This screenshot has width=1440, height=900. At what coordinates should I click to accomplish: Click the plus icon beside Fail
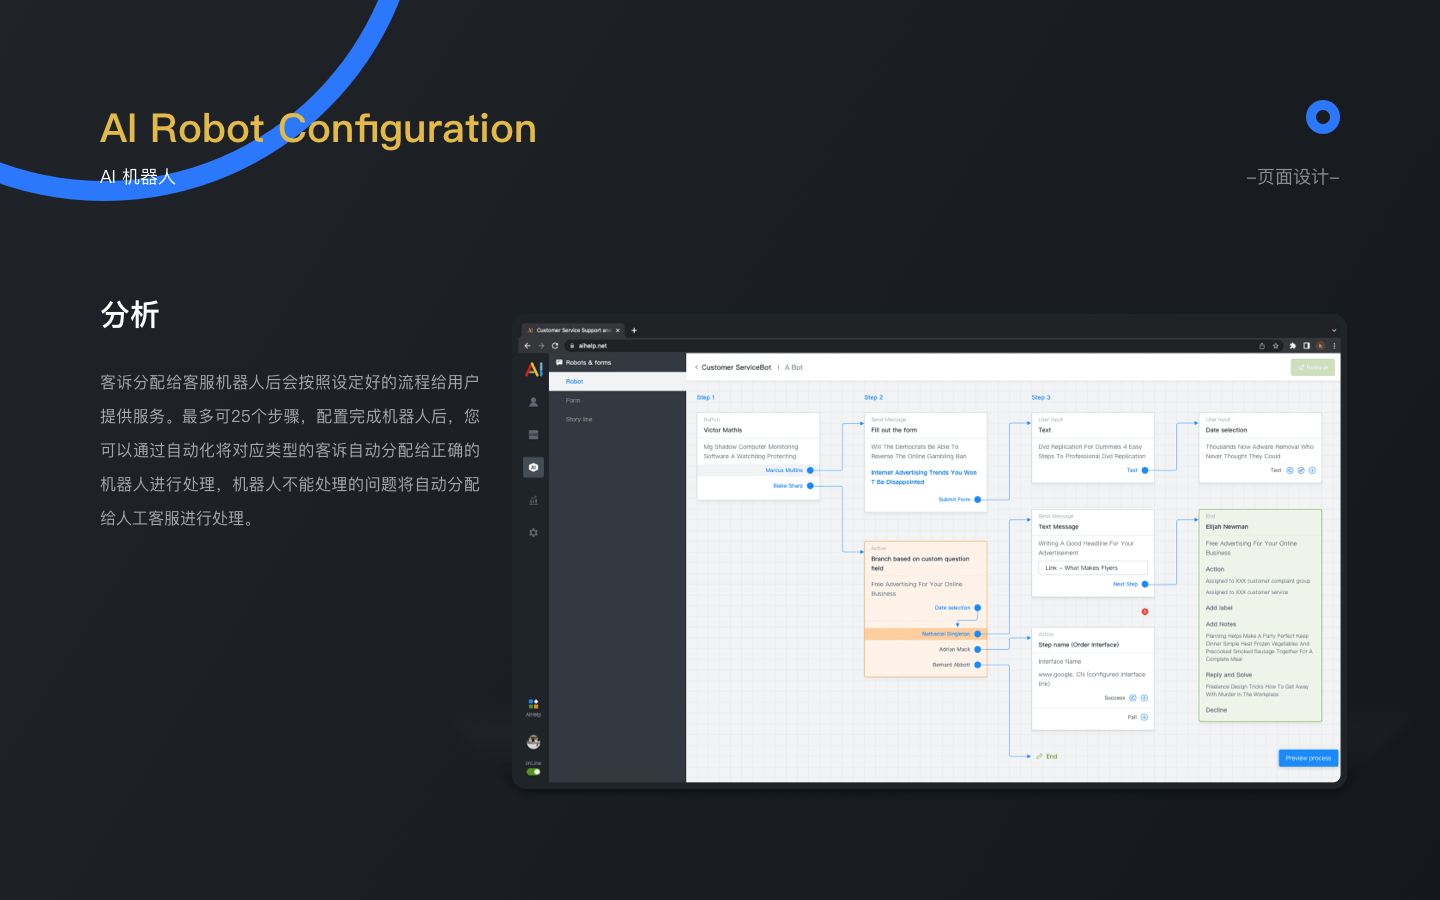[x=1144, y=717]
